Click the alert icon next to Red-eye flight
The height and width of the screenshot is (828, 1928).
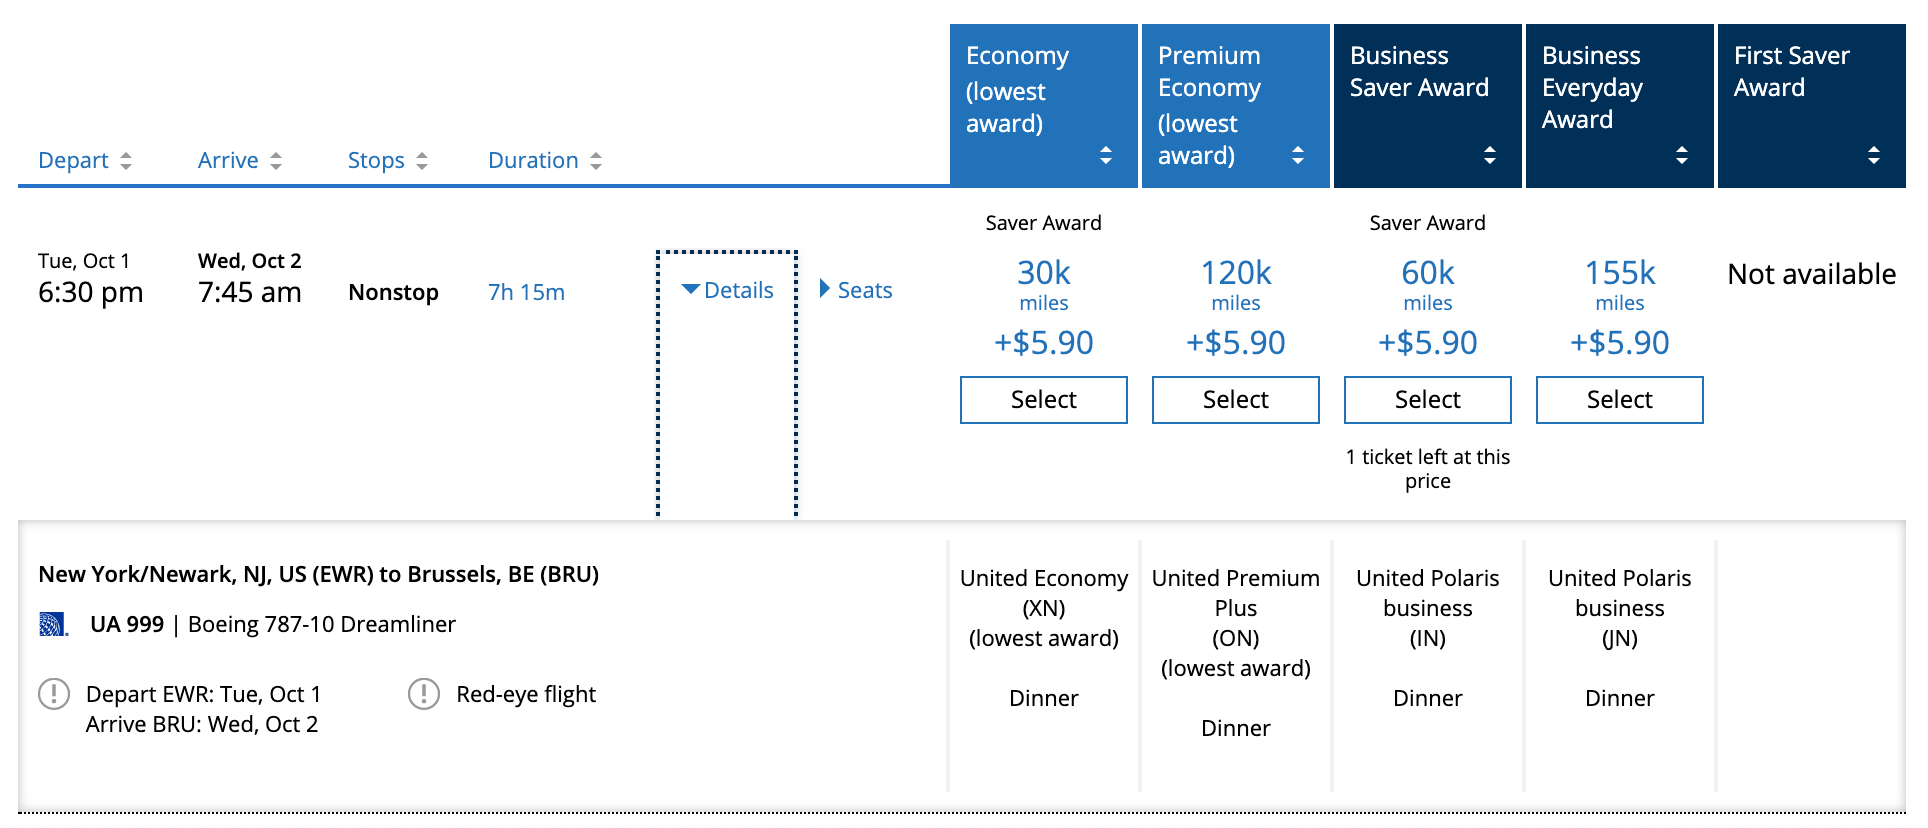(424, 694)
